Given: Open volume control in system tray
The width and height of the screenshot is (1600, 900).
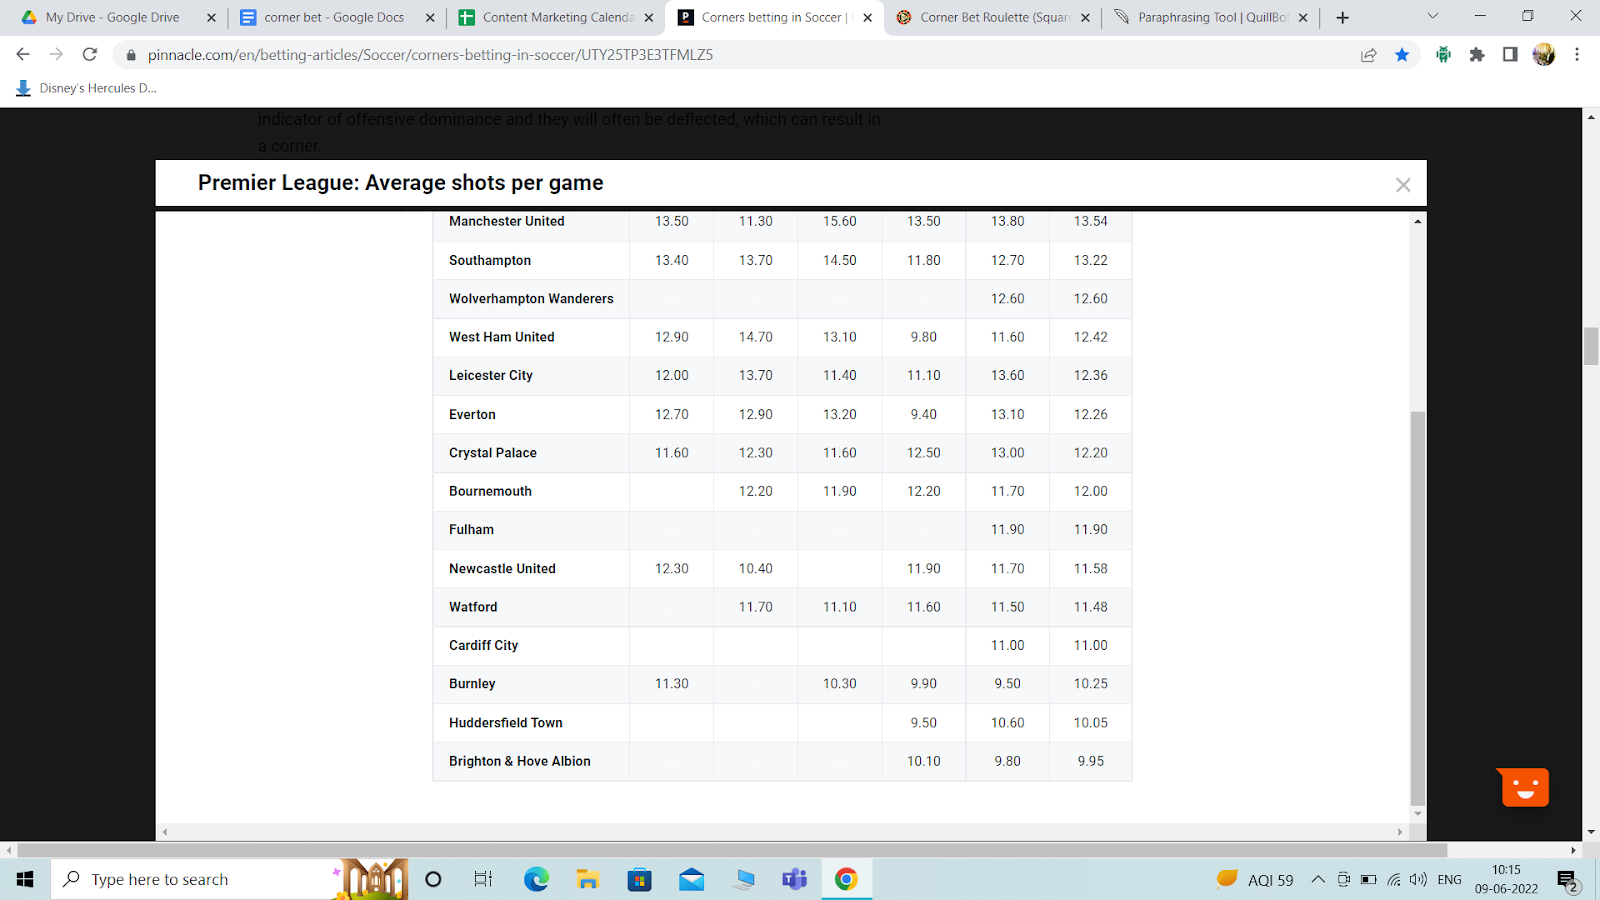Looking at the screenshot, I should point(1418,879).
